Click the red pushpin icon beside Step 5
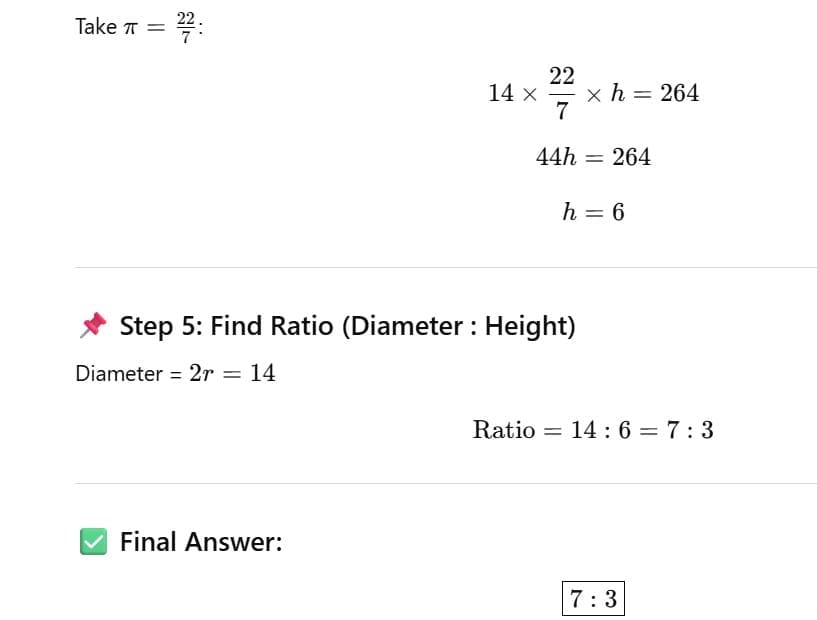The height and width of the screenshot is (620, 817). click(93, 325)
